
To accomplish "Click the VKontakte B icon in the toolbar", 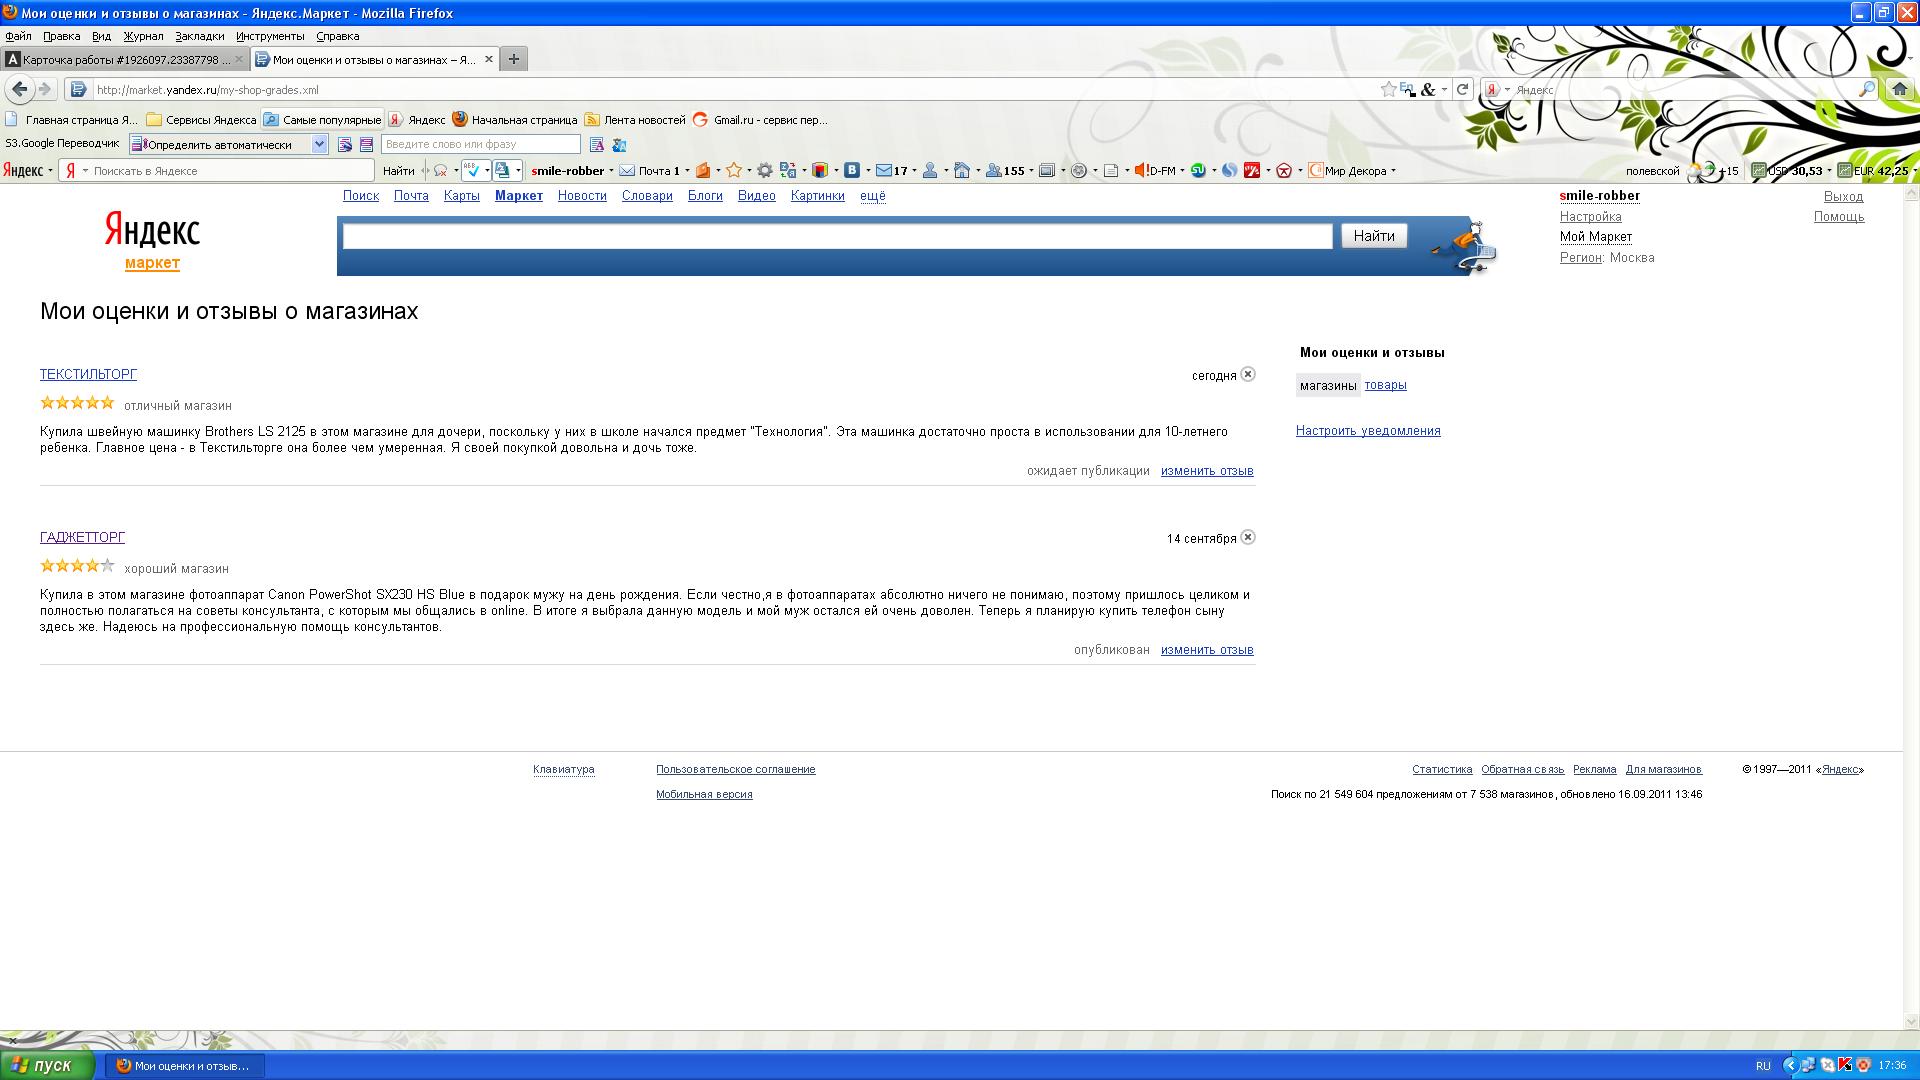I will pyautogui.click(x=852, y=171).
